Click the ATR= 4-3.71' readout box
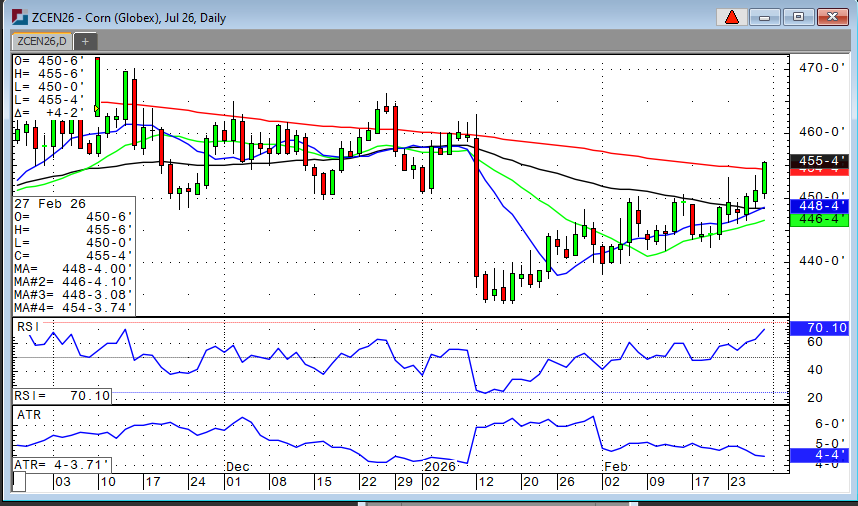 62,465
